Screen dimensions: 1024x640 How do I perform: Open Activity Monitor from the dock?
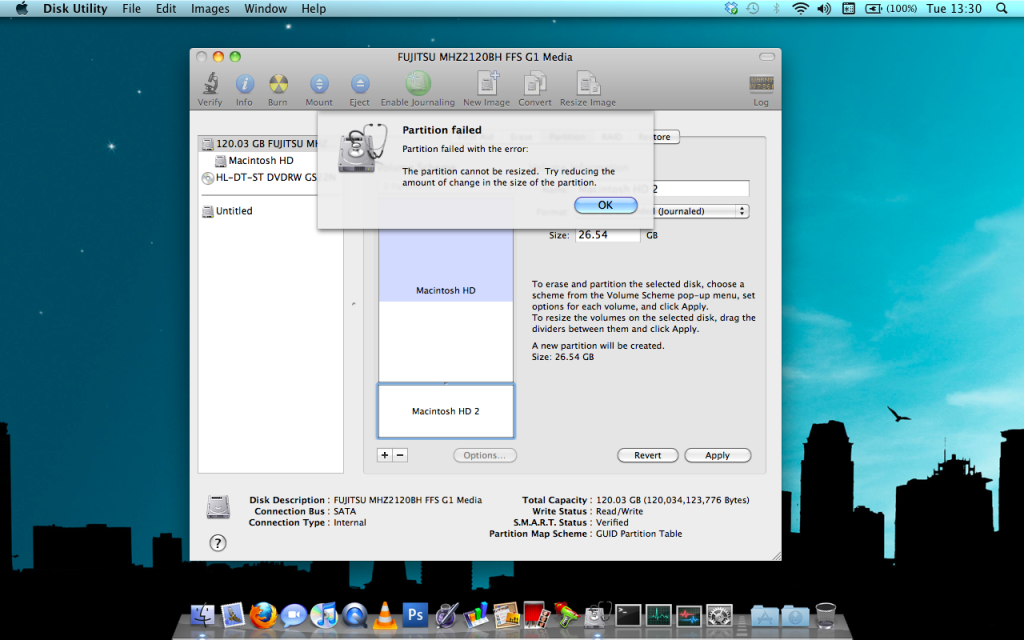(658, 615)
